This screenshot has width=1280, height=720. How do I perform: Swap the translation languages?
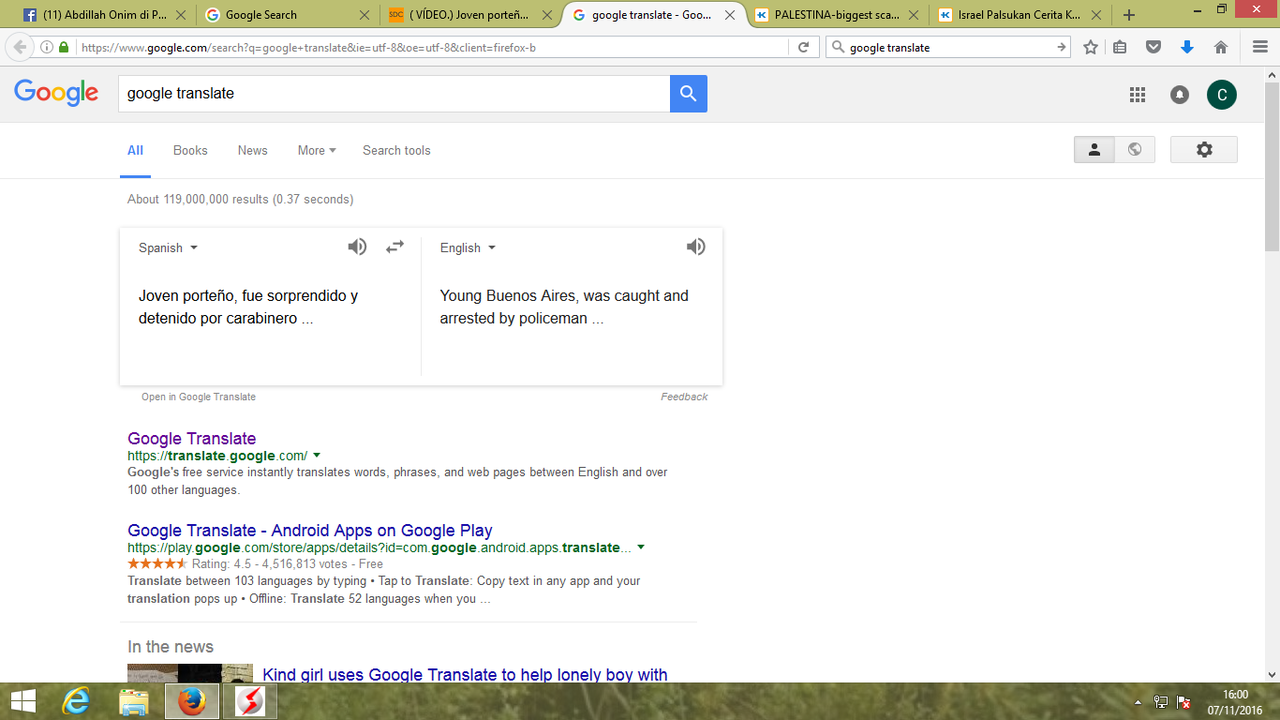(x=395, y=247)
